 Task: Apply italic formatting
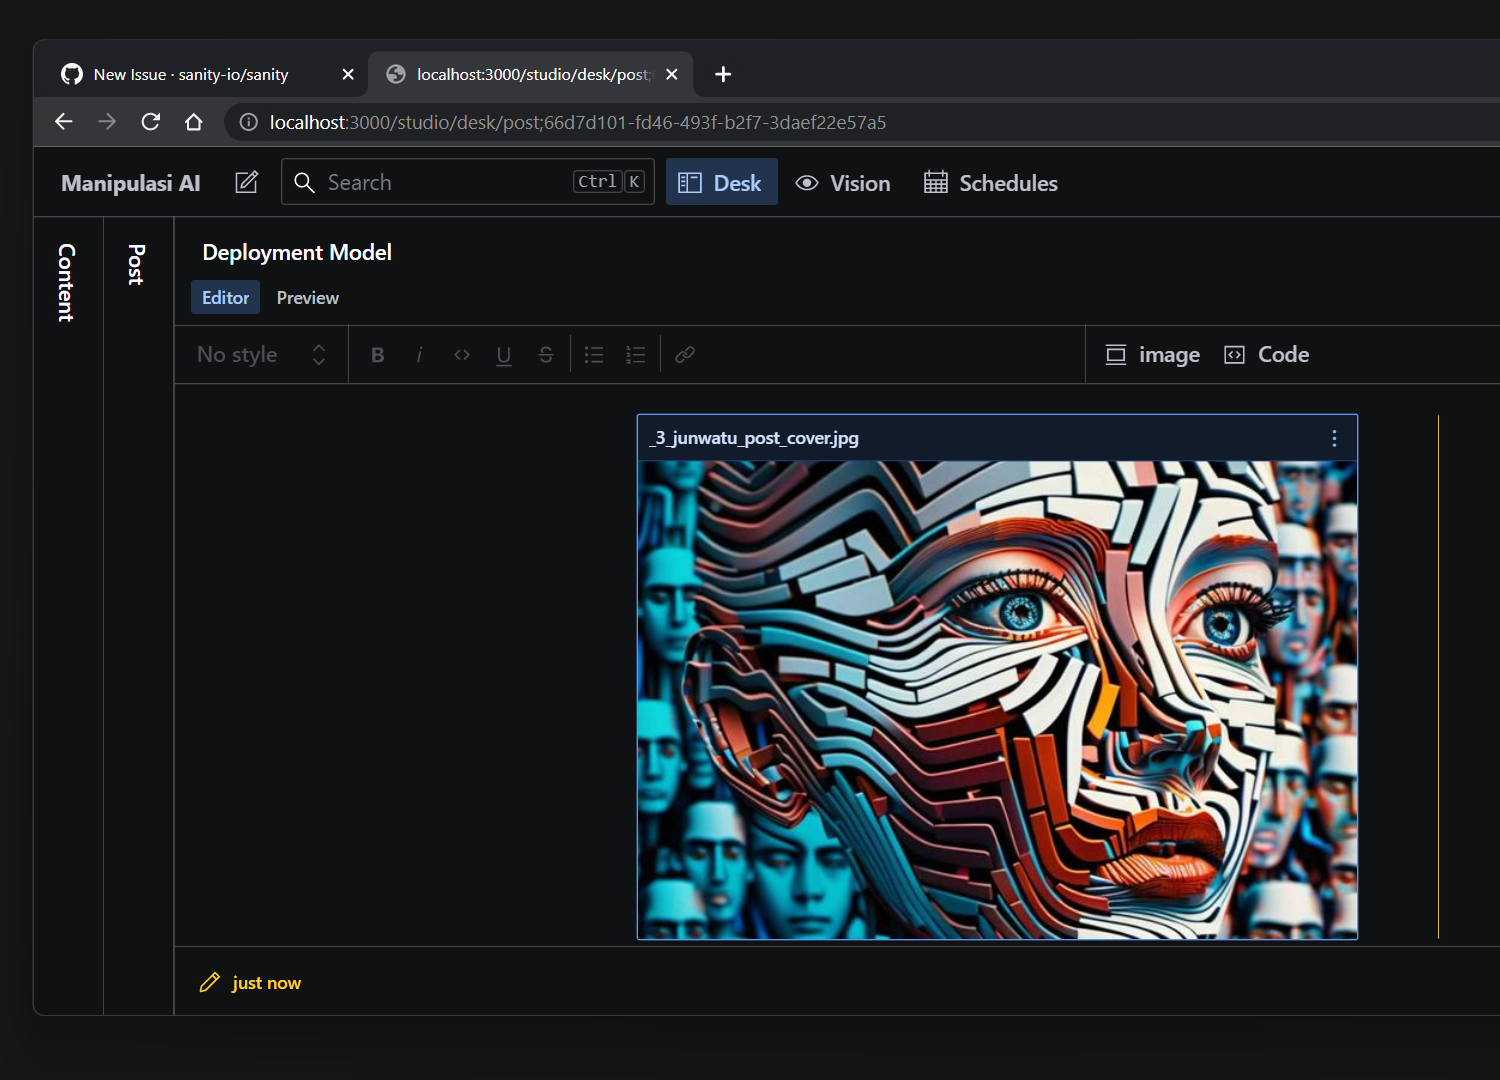click(x=419, y=354)
